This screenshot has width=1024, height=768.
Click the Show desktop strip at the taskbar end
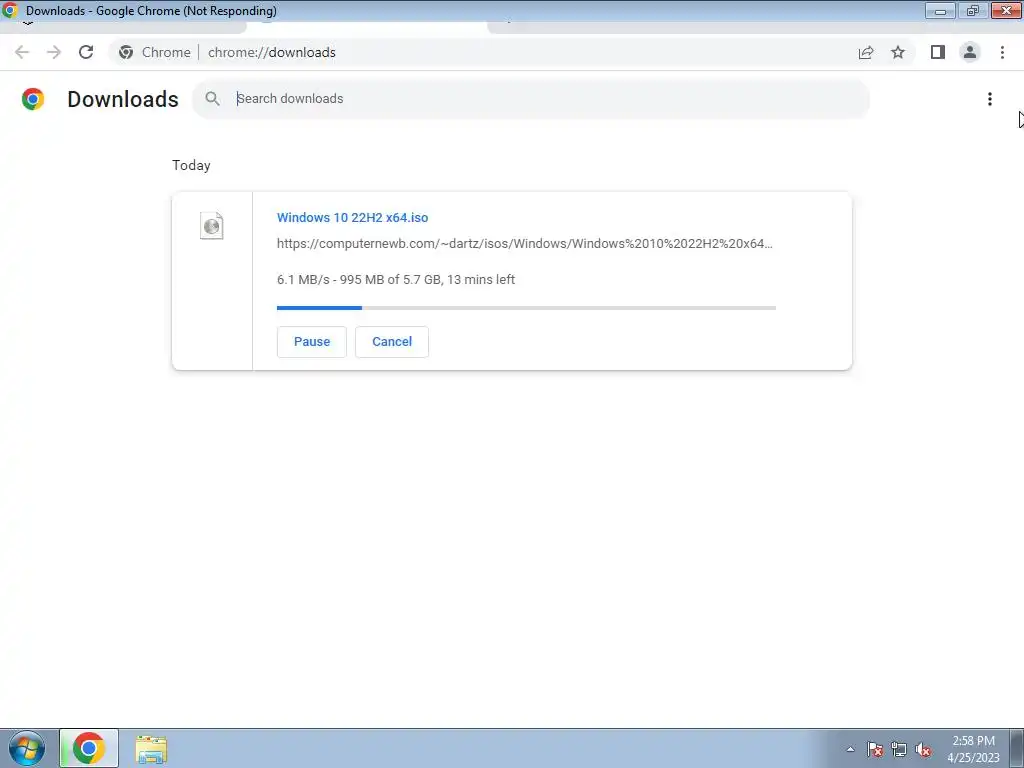[x=1017, y=748]
